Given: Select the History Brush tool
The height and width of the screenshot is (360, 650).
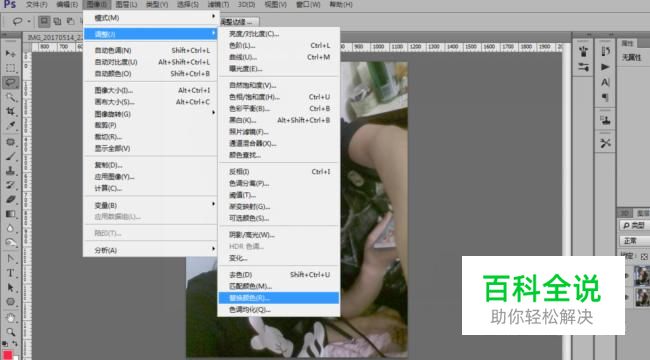Looking at the screenshot, I should (10, 185).
